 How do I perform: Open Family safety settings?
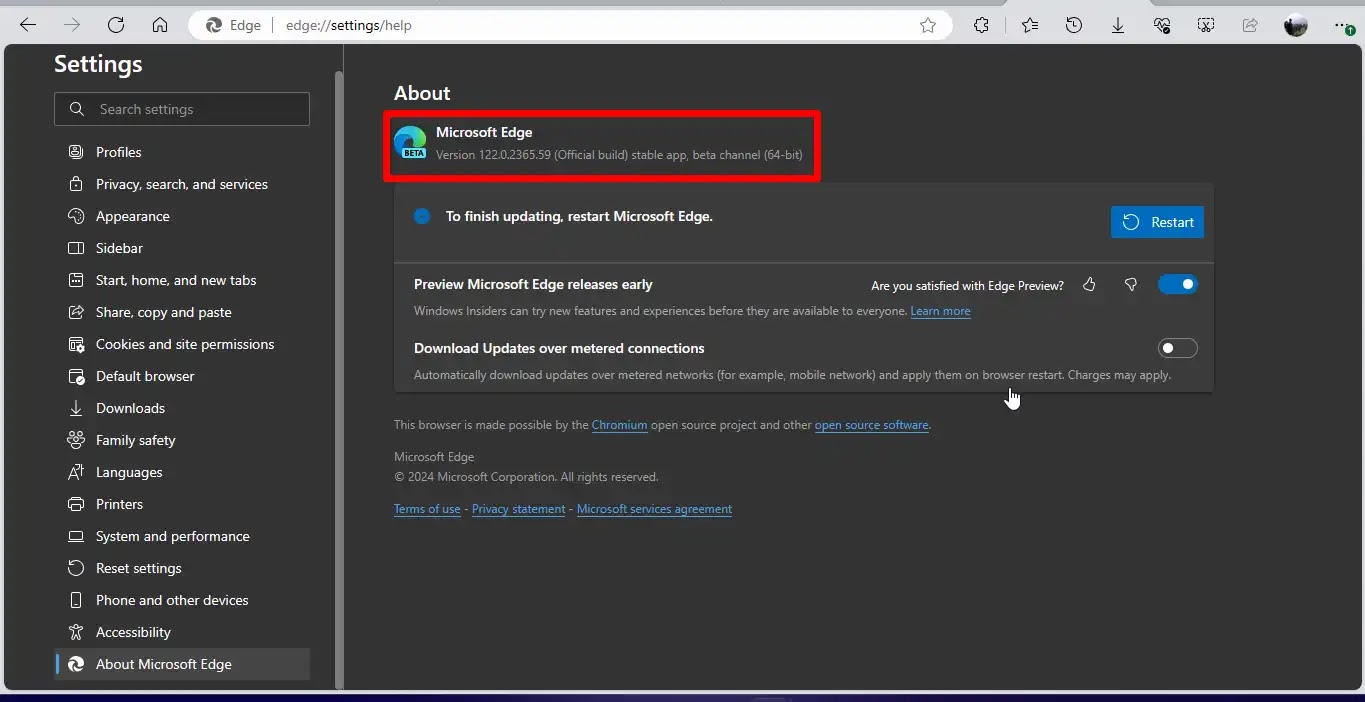click(x=182, y=440)
